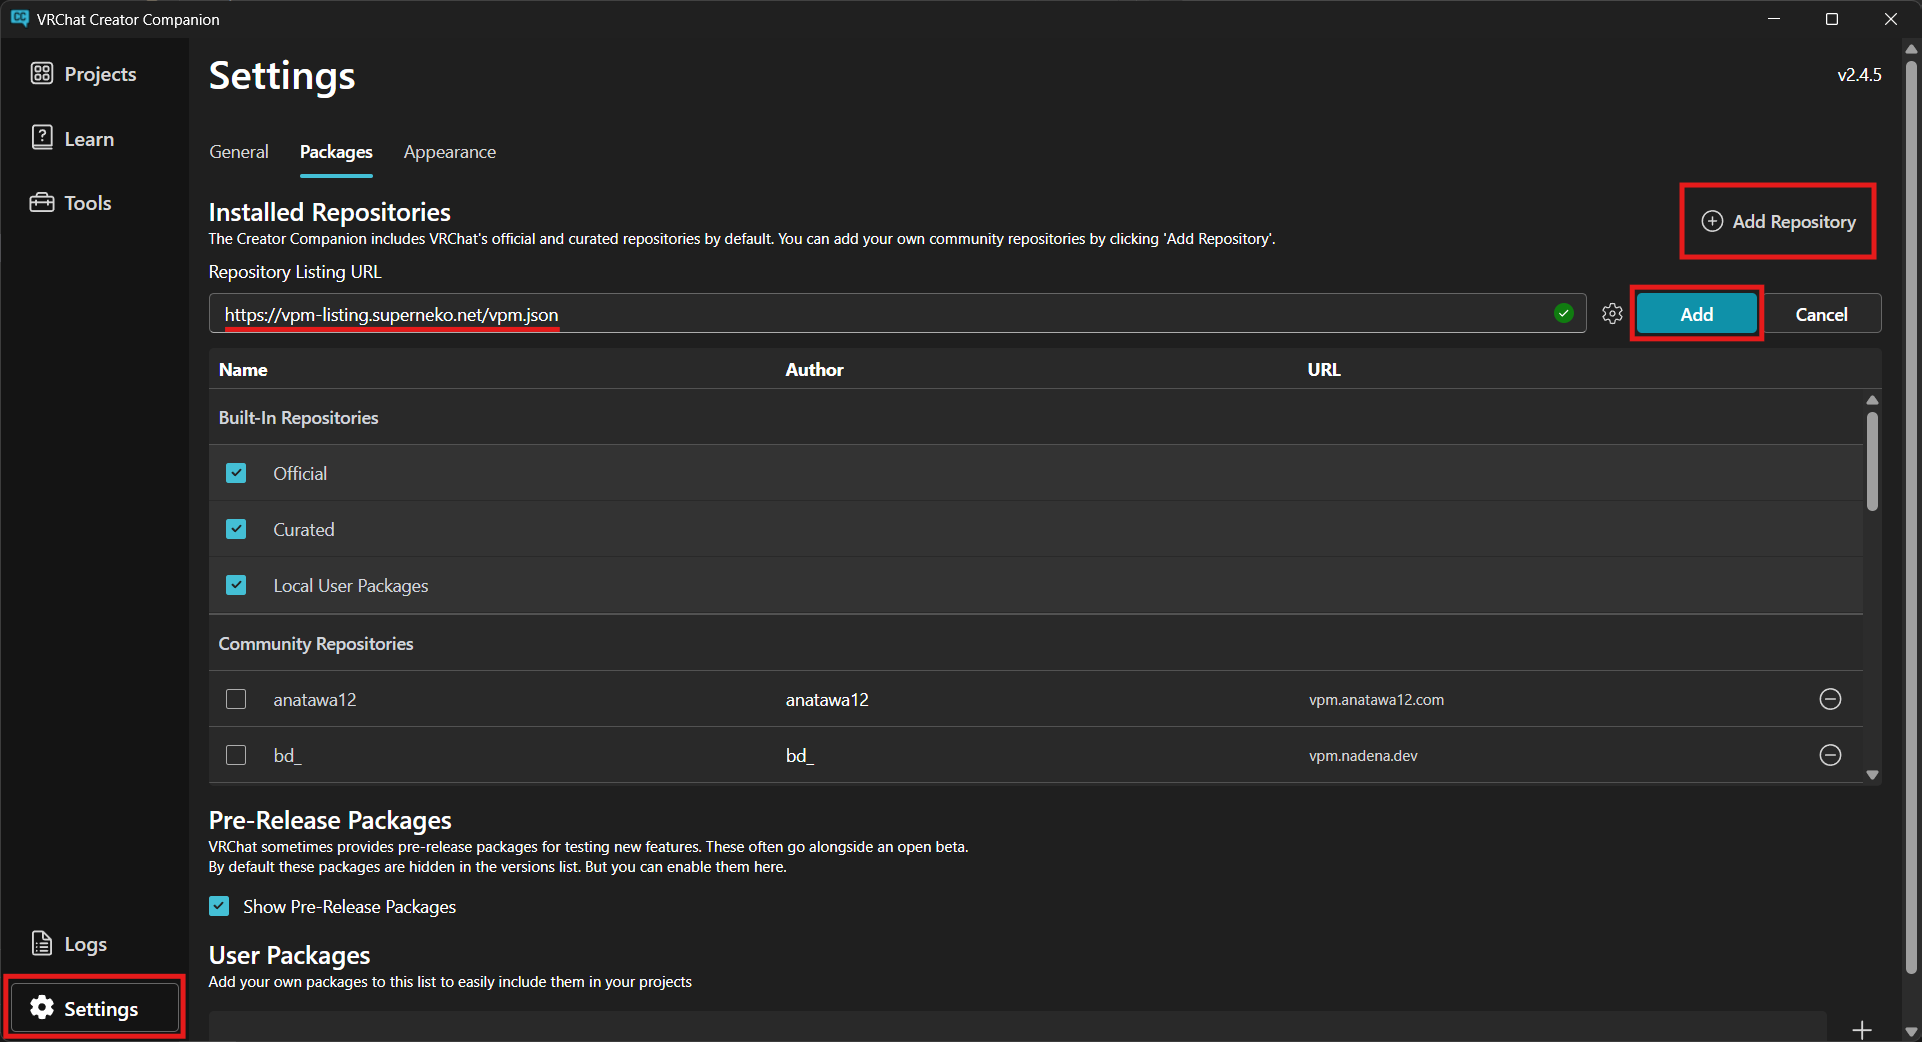Uncheck the Local User Packages checkbox
This screenshot has height=1042, width=1922.
pyautogui.click(x=236, y=585)
